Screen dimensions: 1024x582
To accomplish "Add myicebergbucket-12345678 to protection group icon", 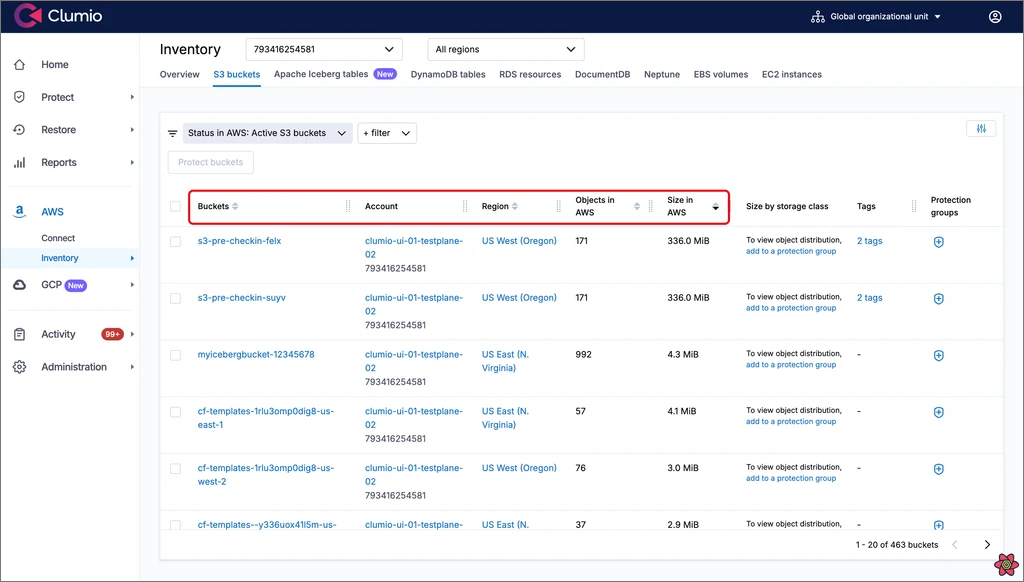I will click(x=938, y=356).
